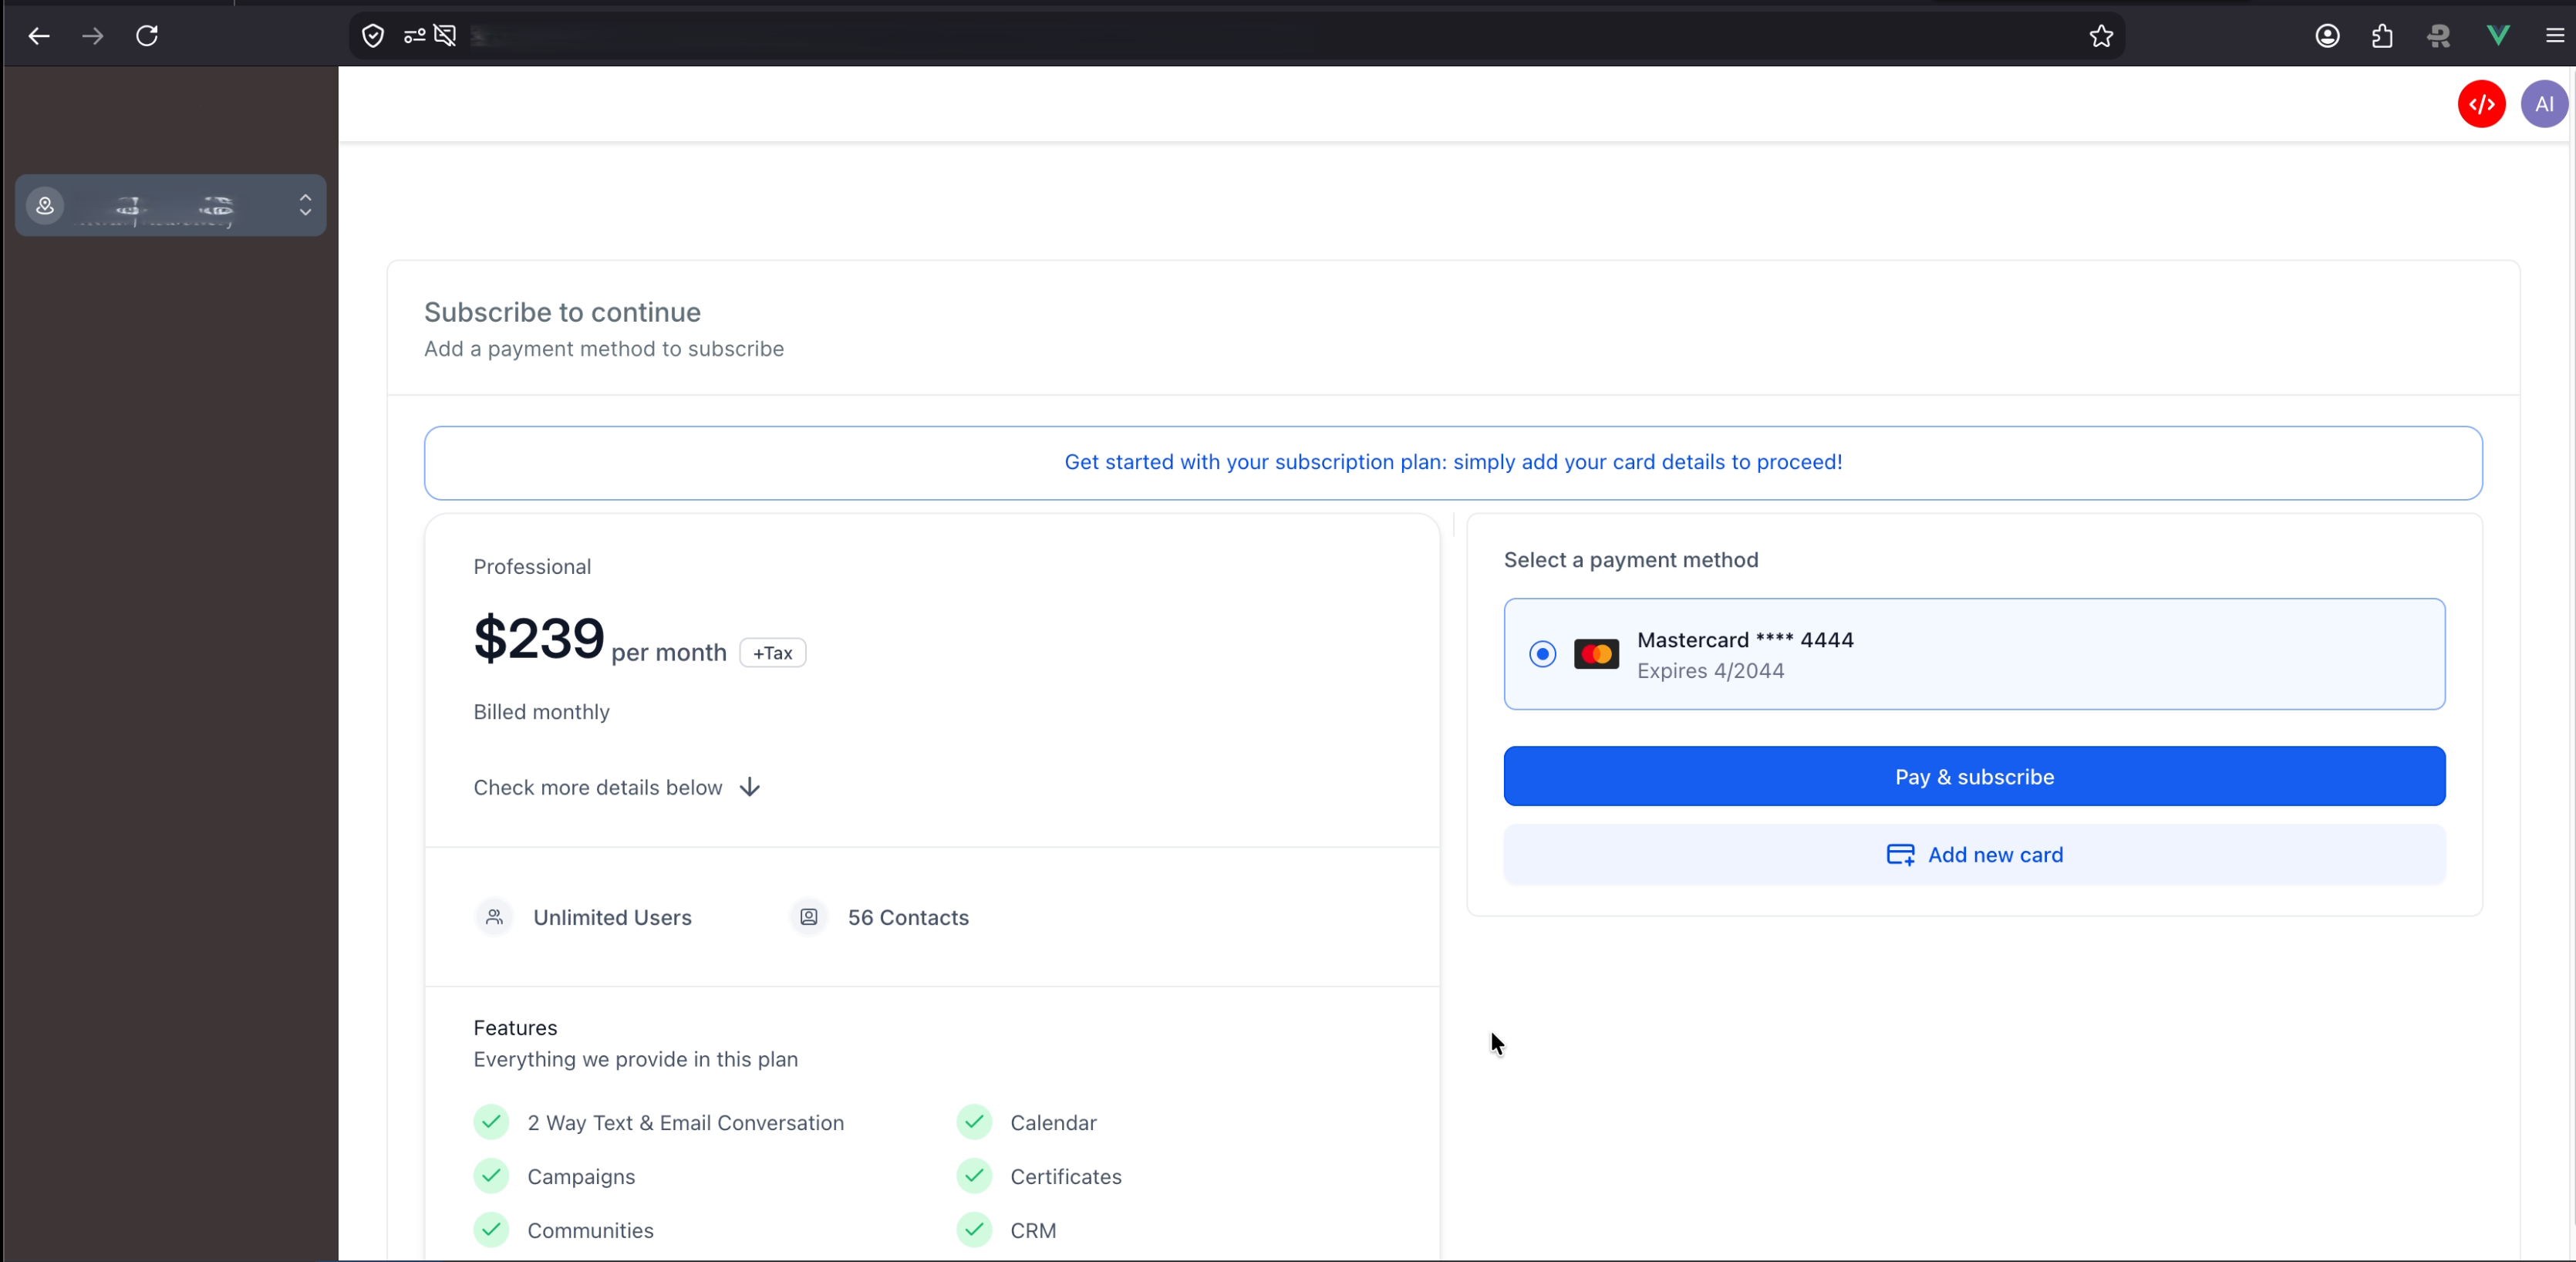Click the green check beside Calendar

974,1122
